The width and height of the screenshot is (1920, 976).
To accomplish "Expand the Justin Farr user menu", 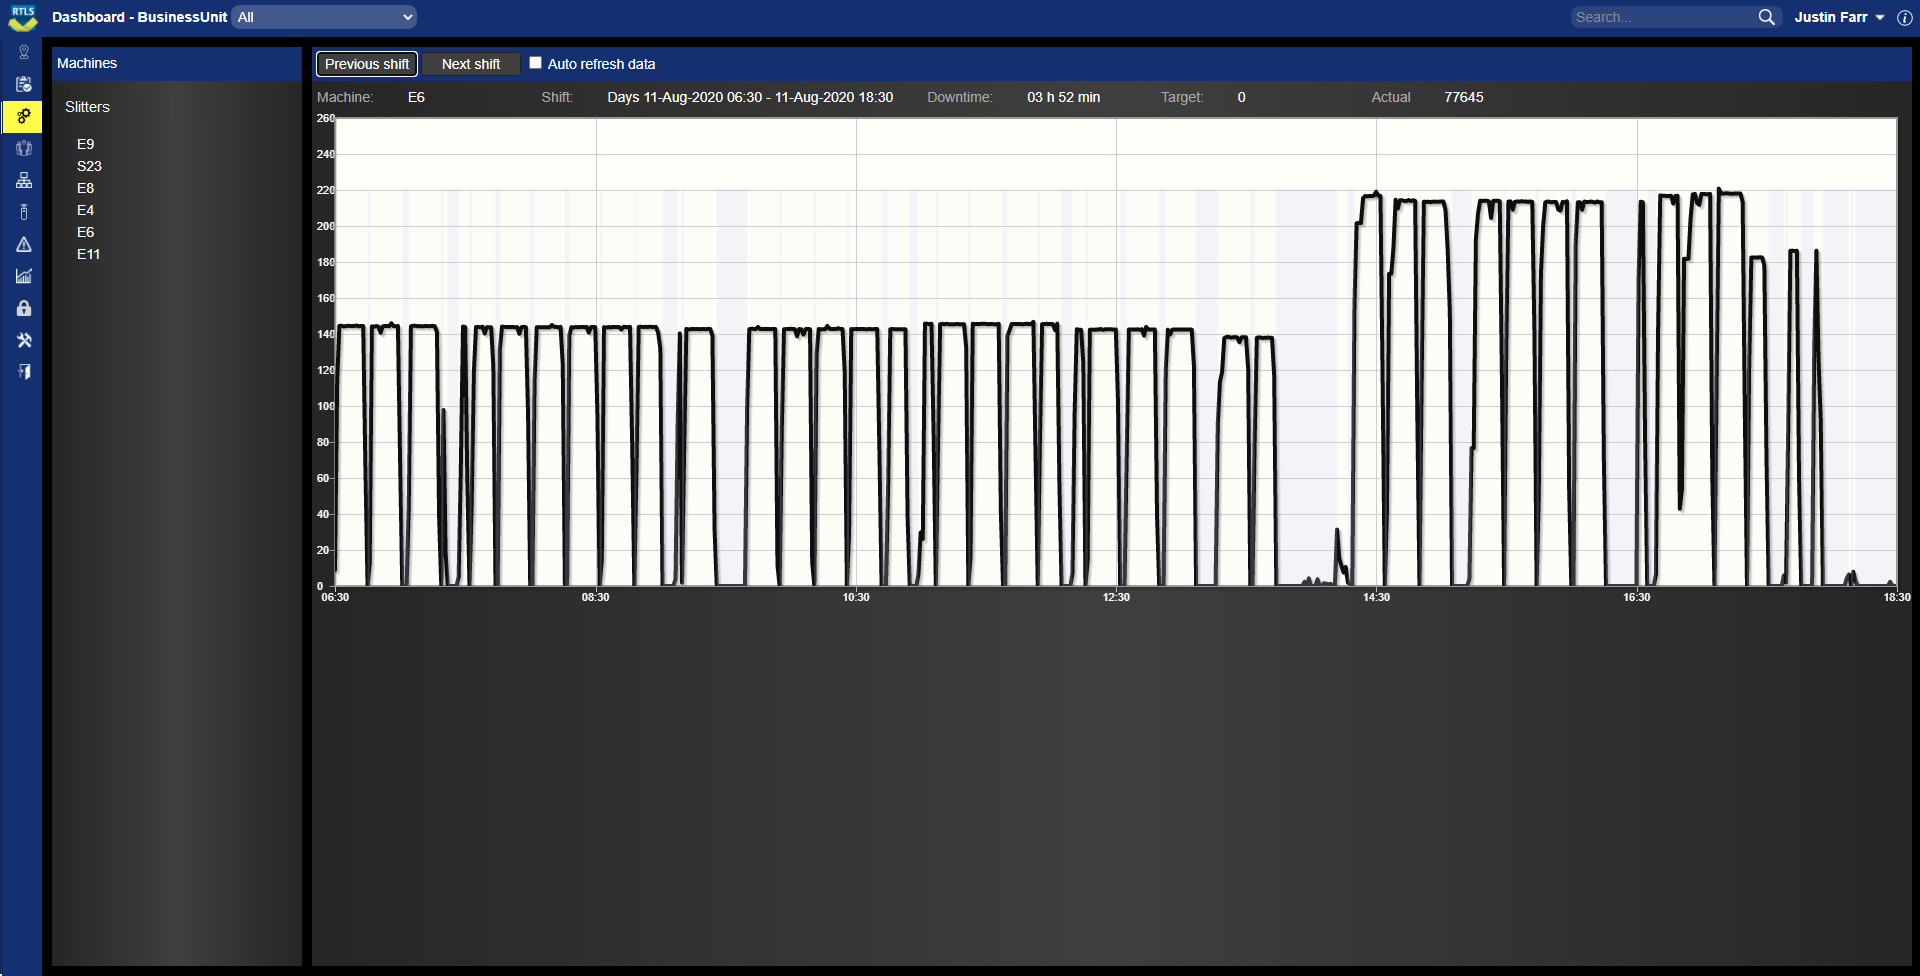I will 1838,17.
